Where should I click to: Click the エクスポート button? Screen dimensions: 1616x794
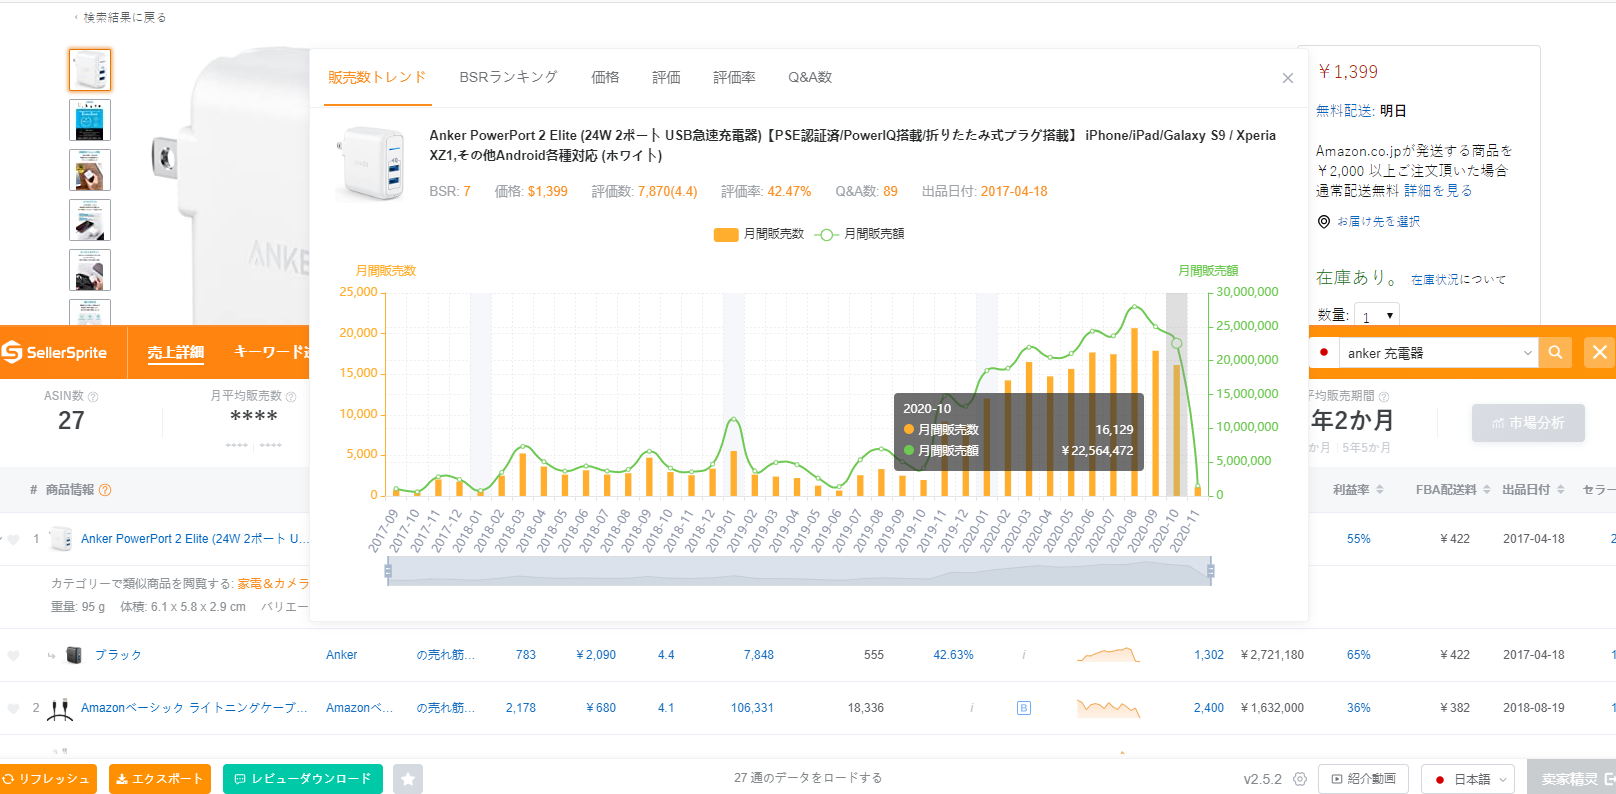click(160, 779)
